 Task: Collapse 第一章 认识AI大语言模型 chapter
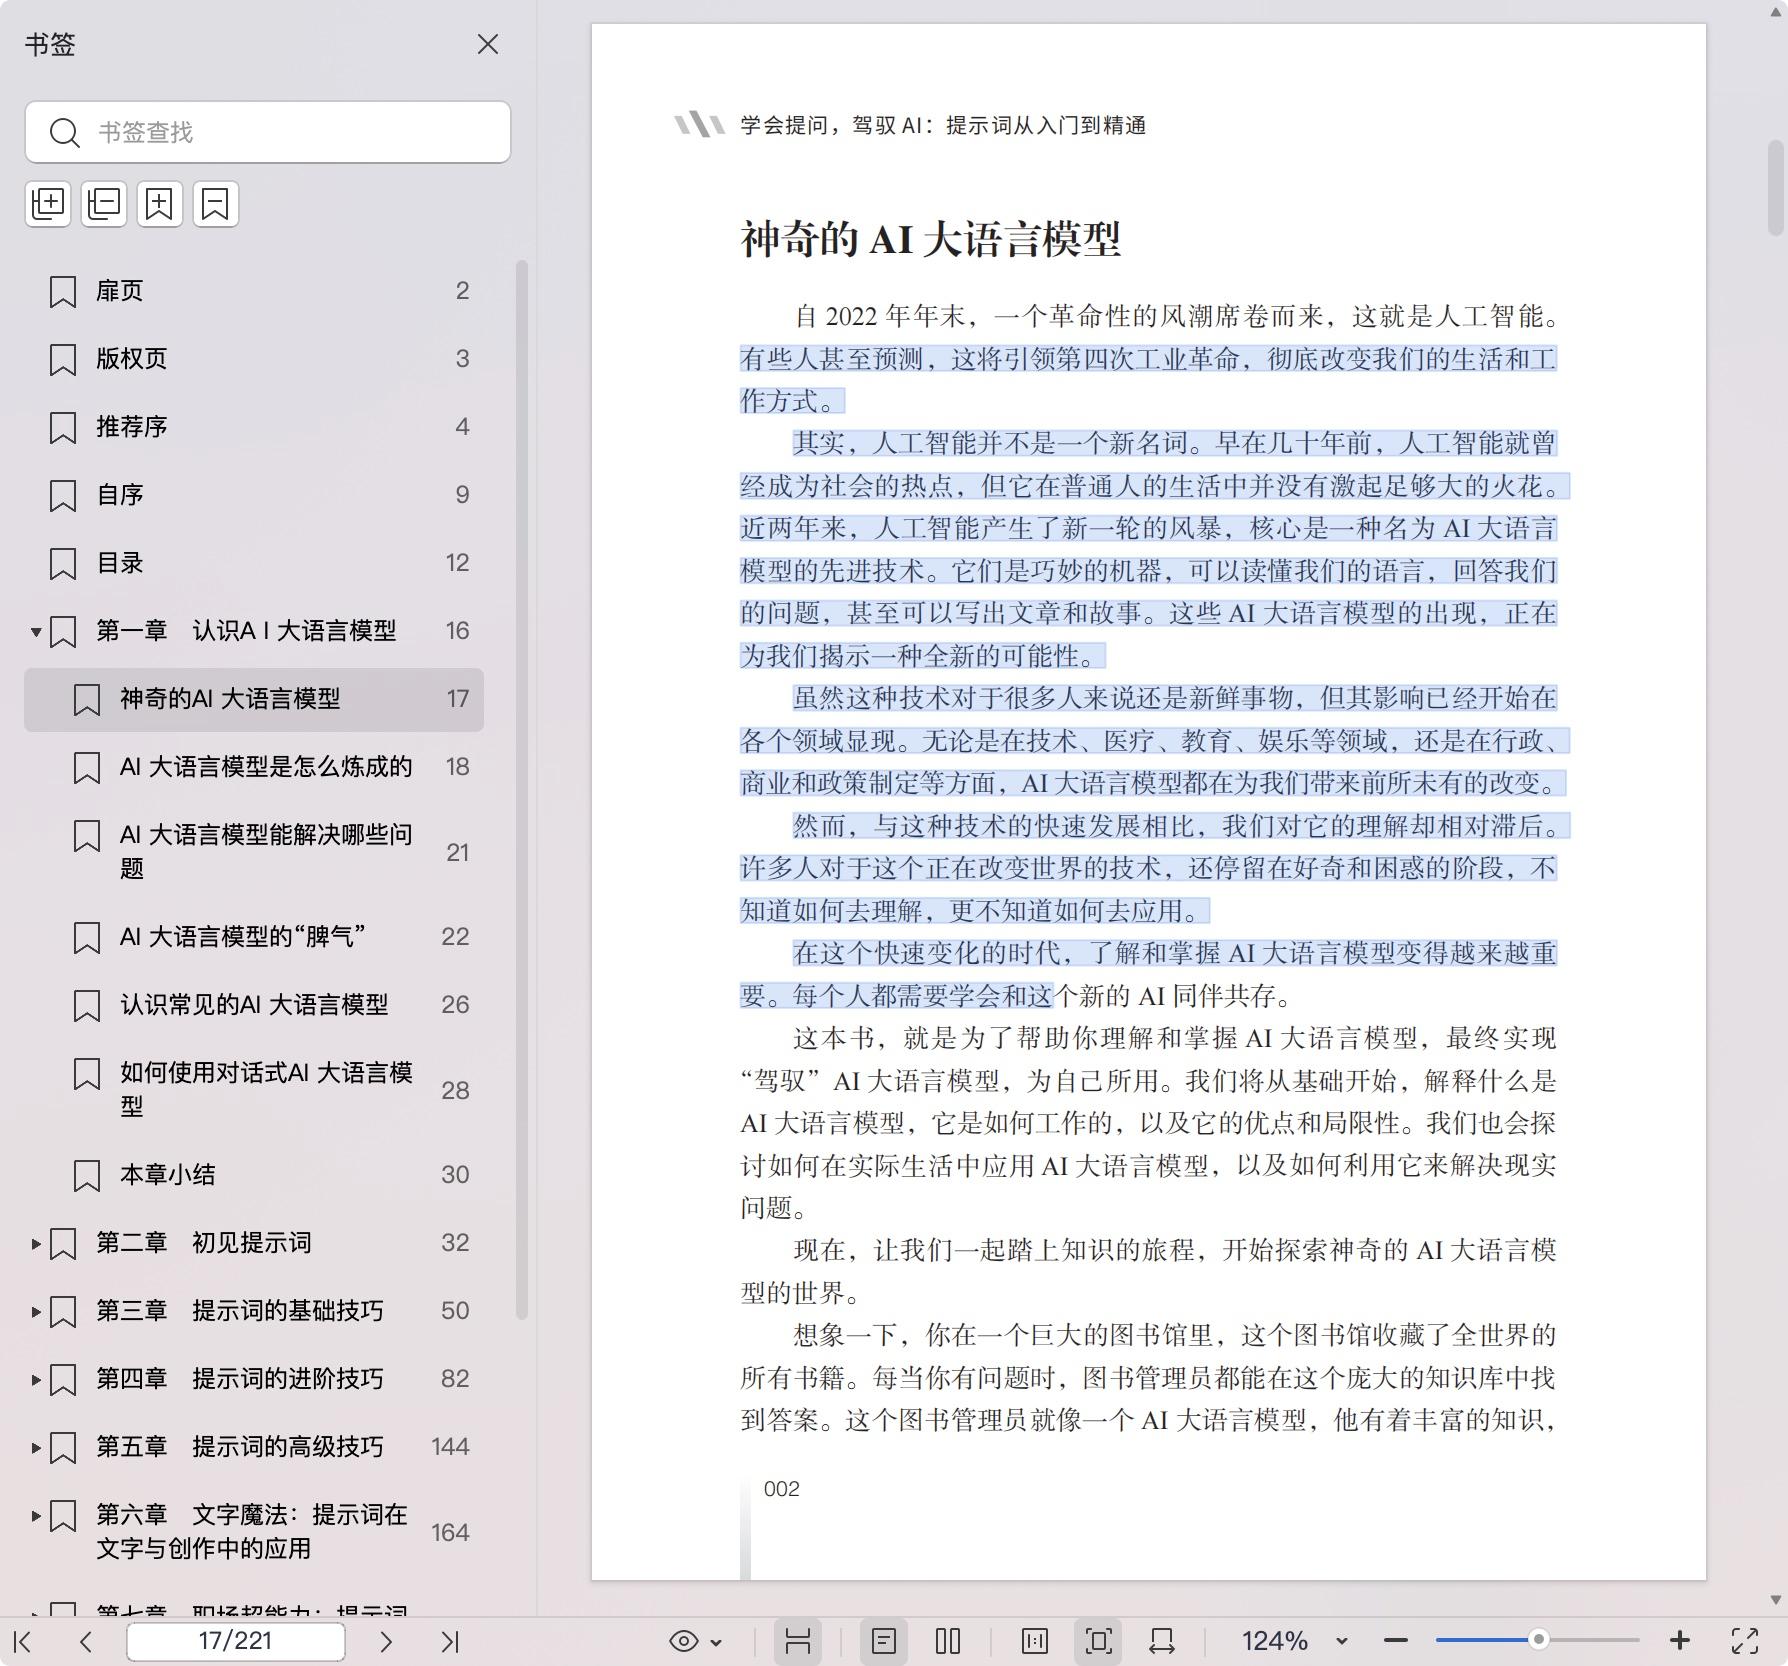click(36, 631)
